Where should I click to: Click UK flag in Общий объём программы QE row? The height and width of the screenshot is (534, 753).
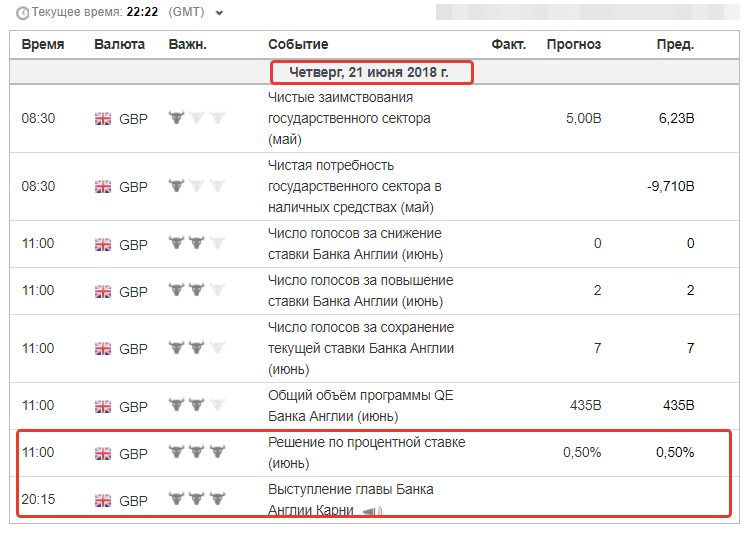pyautogui.click(x=103, y=406)
